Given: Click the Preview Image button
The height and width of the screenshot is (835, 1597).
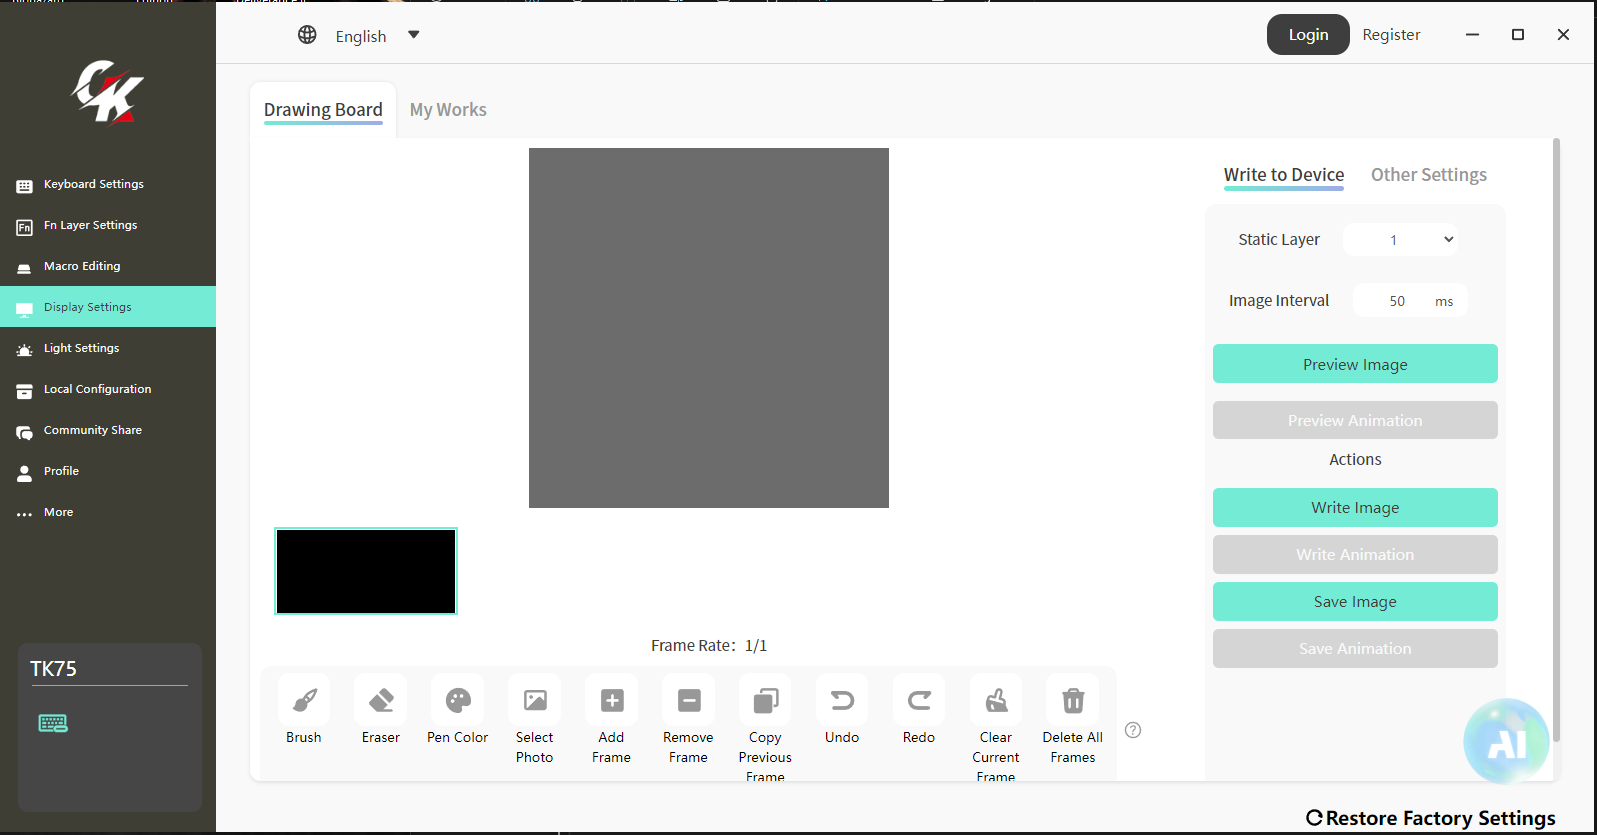Looking at the screenshot, I should pyautogui.click(x=1355, y=364).
